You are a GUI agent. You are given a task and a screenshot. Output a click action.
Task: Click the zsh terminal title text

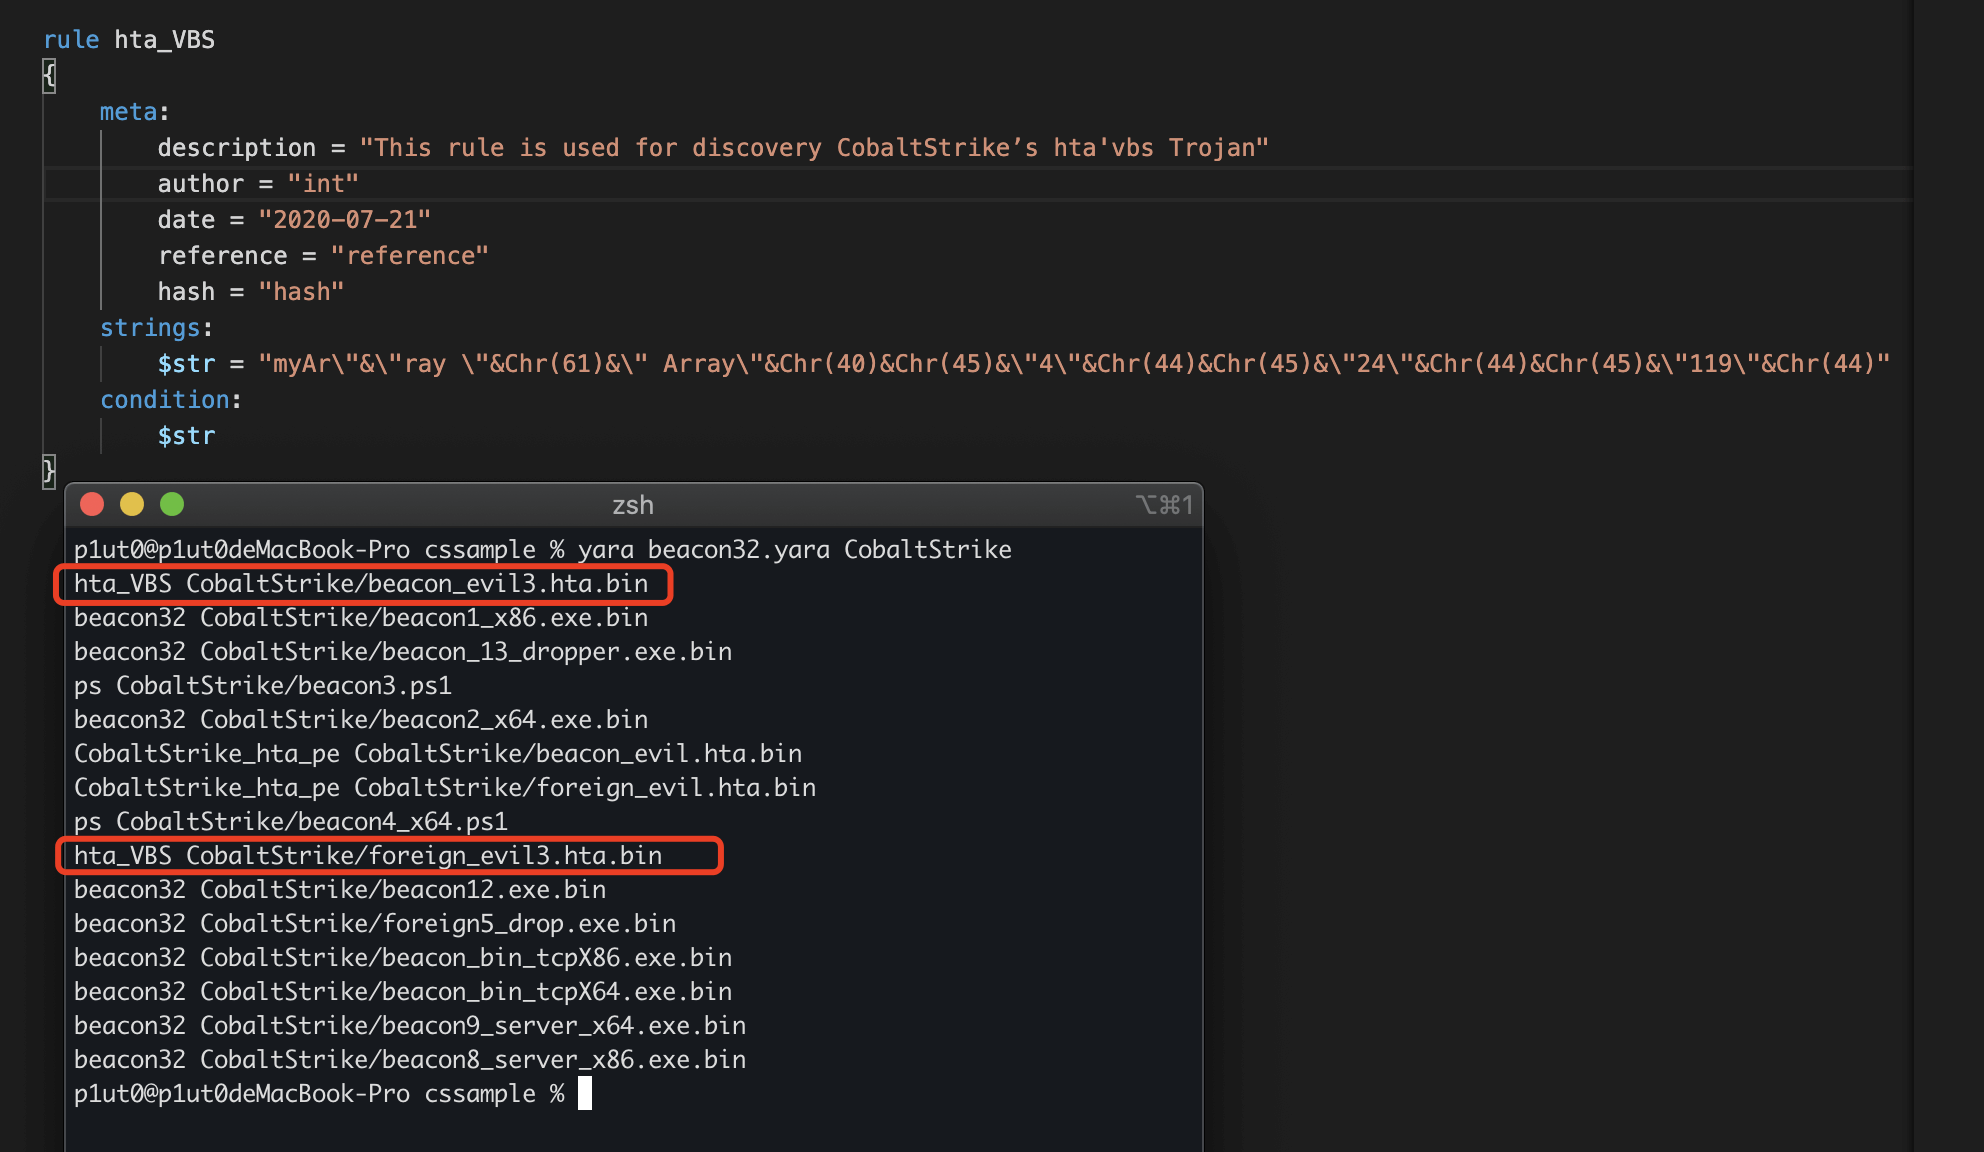[632, 505]
